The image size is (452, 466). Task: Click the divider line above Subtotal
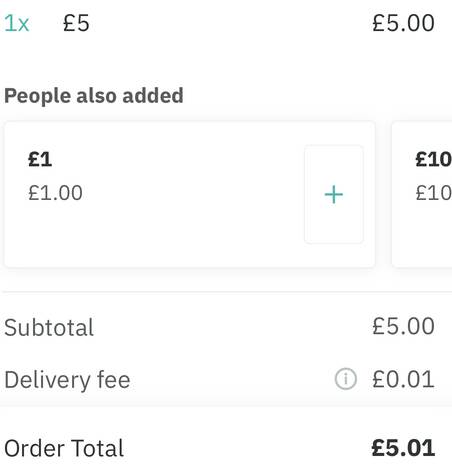tap(227, 292)
